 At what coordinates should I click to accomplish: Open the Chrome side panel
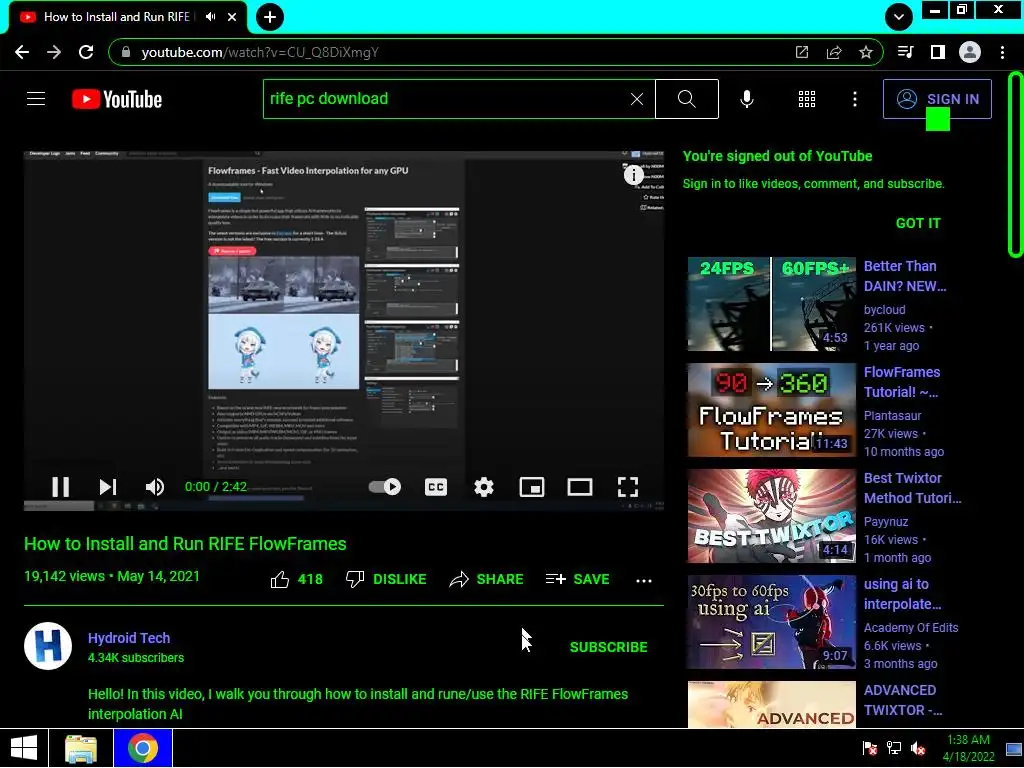938,52
